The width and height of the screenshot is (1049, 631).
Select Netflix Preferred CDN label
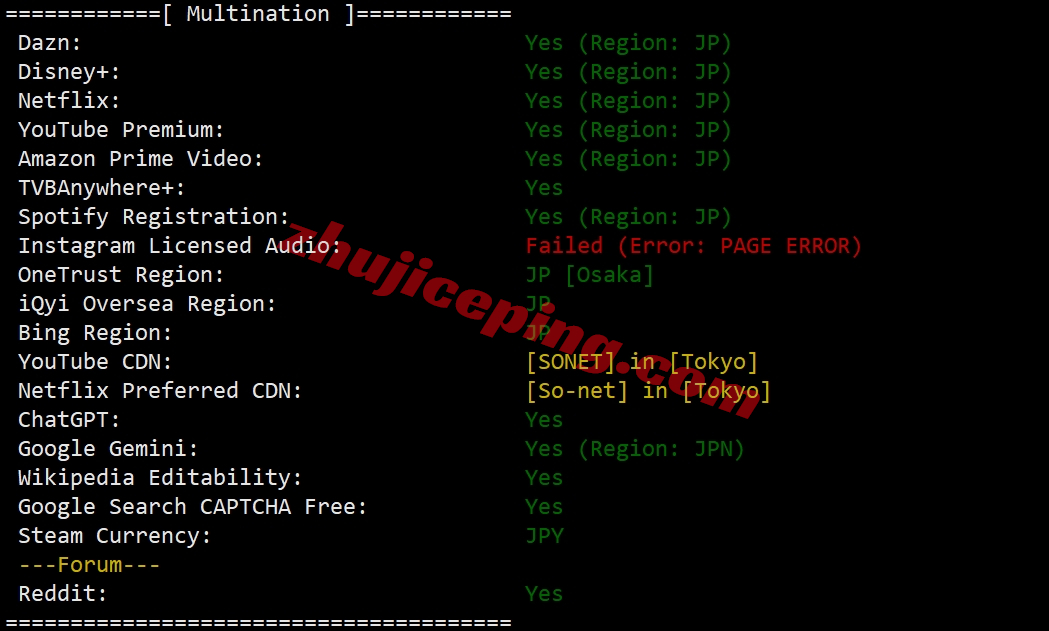(x=160, y=391)
